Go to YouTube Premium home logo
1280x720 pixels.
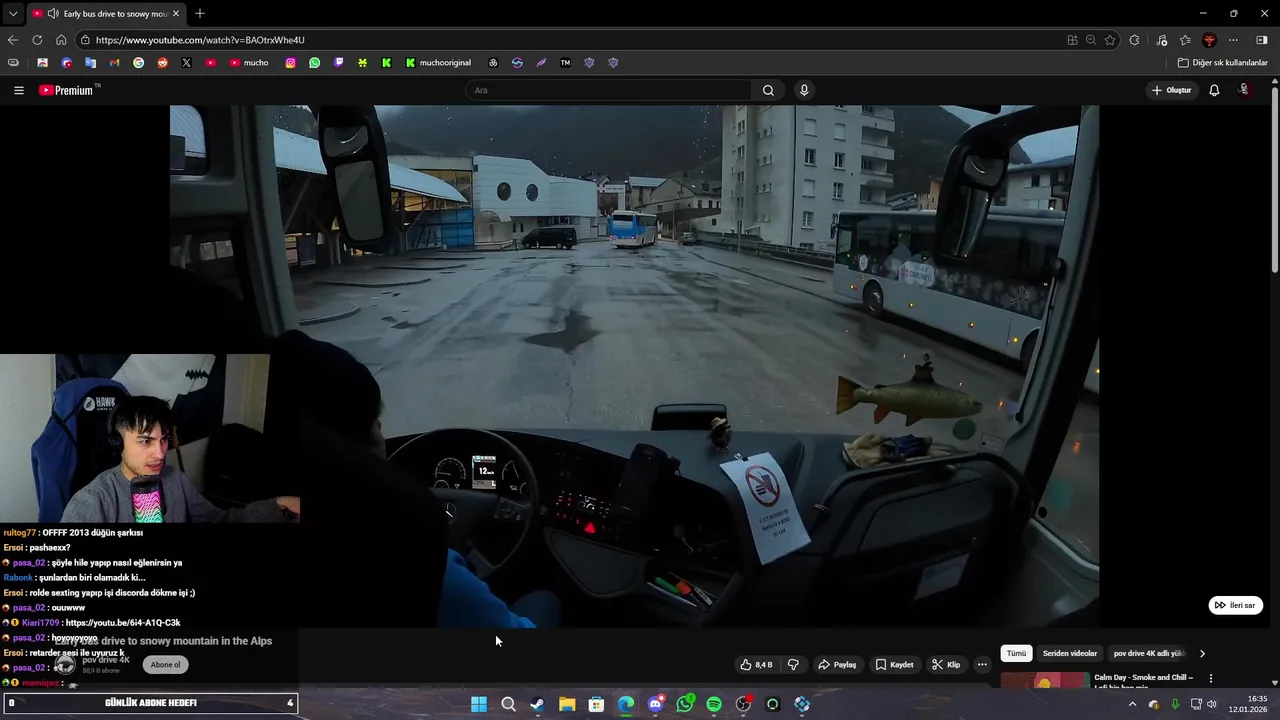(66, 90)
